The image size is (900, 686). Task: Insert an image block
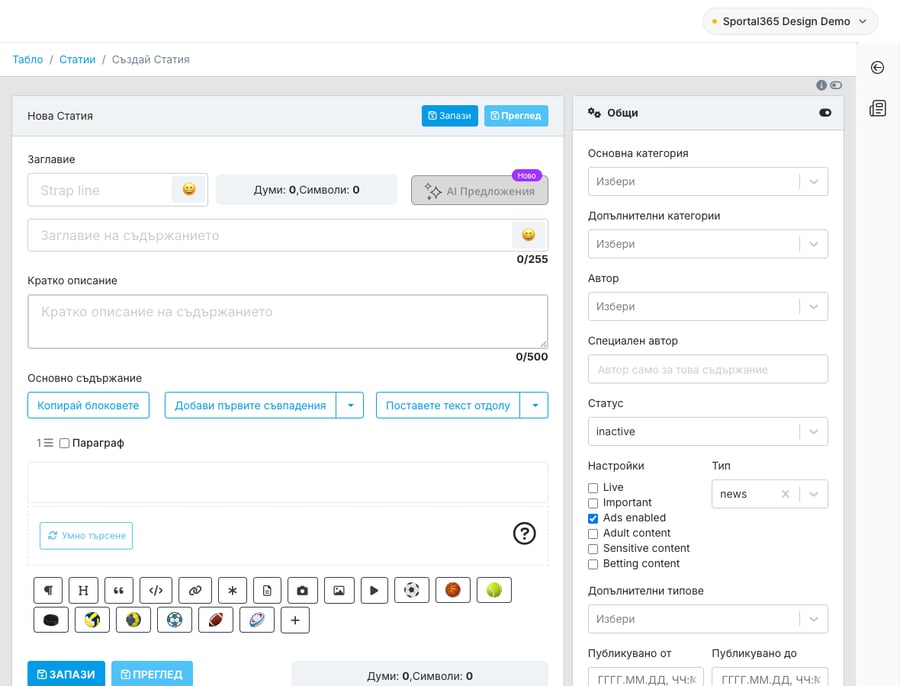[339, 590]
